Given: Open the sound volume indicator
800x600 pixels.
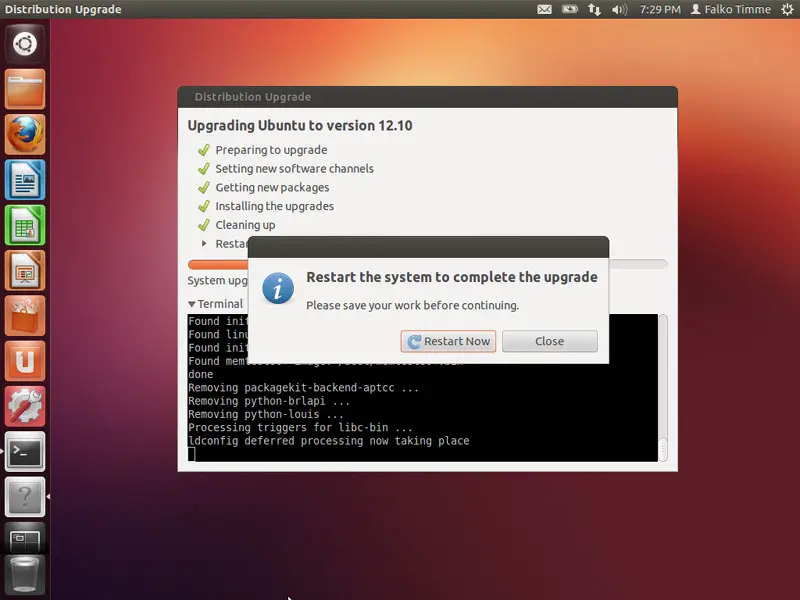Looking at the screenshot, I should (x=619, y=9).
